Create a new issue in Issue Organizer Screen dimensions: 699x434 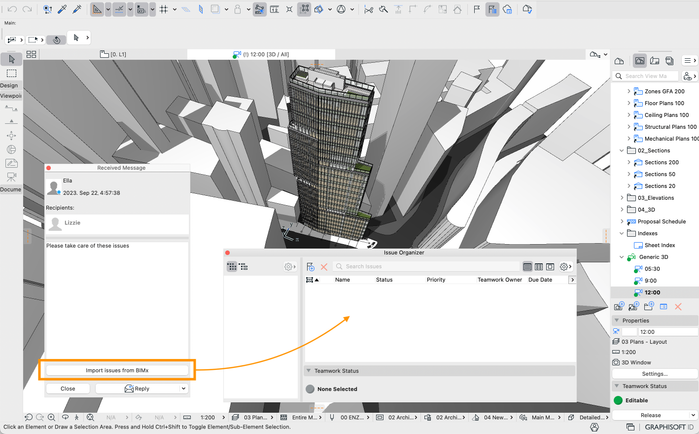point(311,267)
